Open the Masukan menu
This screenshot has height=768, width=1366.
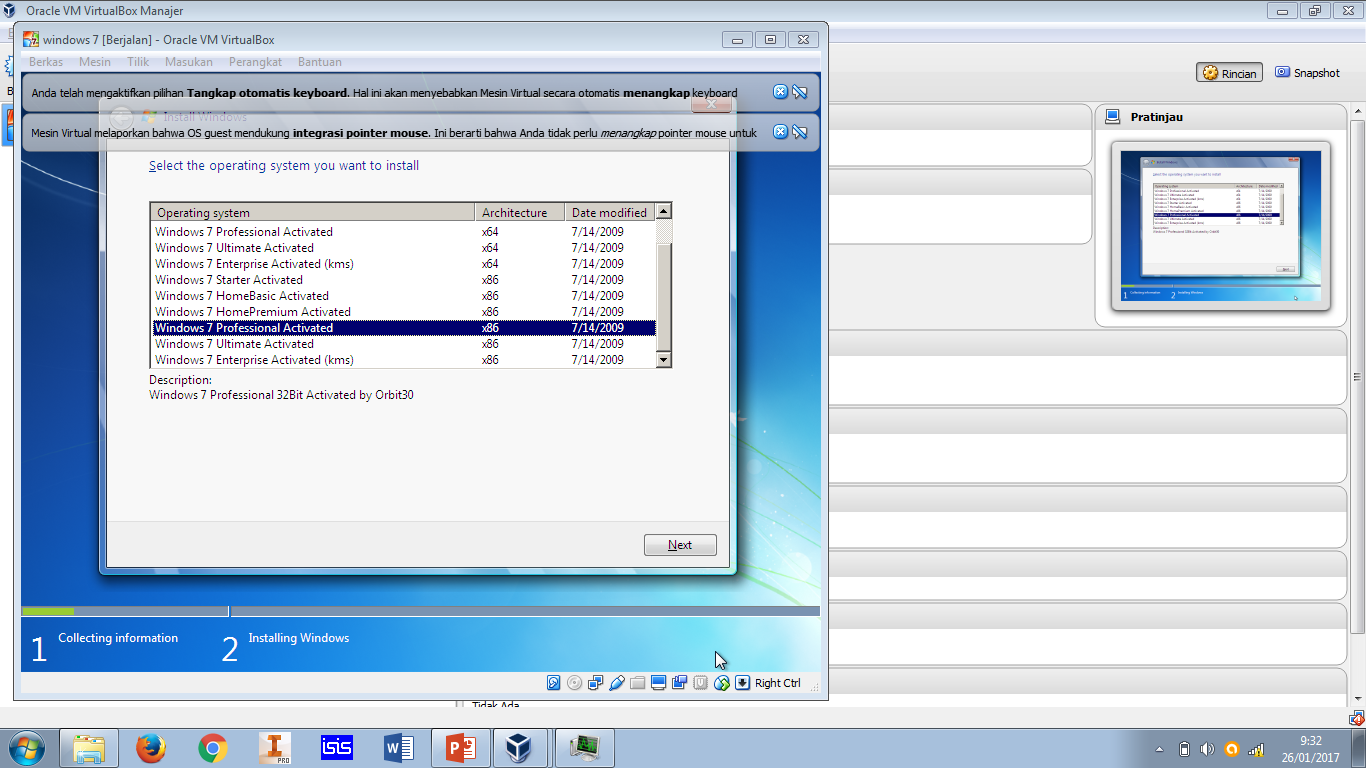coord(189,62)
